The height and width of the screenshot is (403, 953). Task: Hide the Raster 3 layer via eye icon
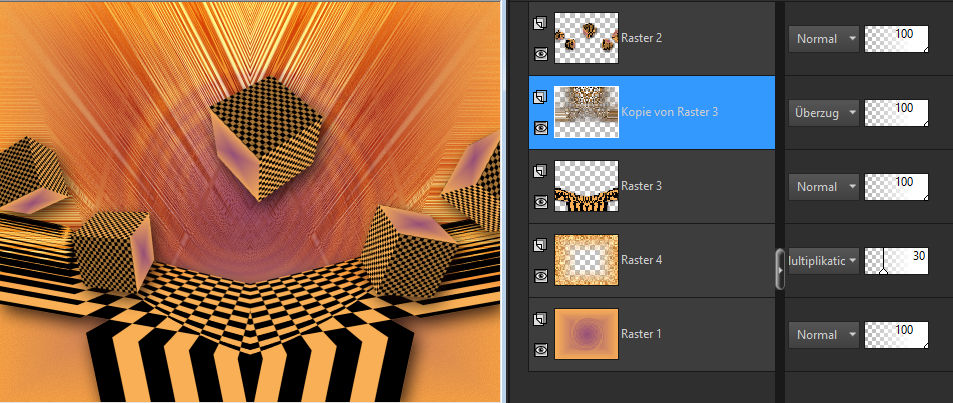click(541, 202)
